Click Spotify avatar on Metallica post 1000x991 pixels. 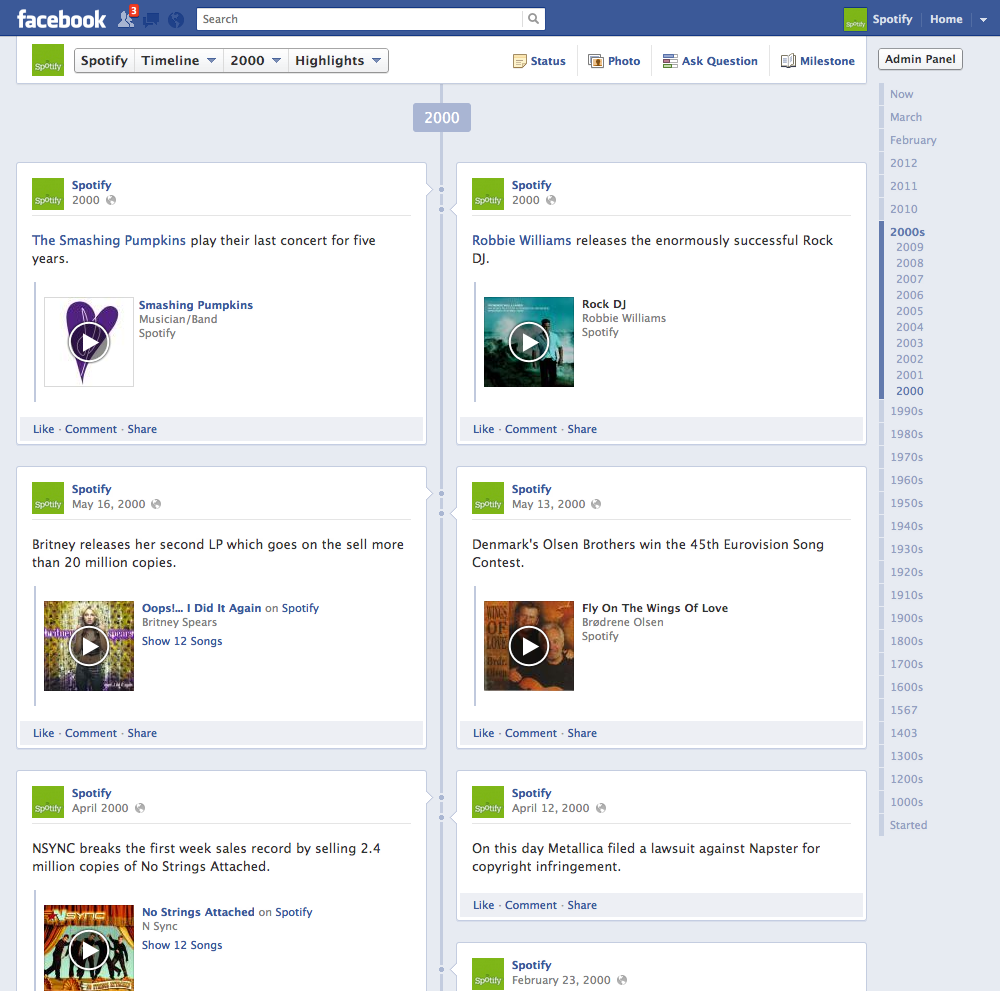point(488,802)
